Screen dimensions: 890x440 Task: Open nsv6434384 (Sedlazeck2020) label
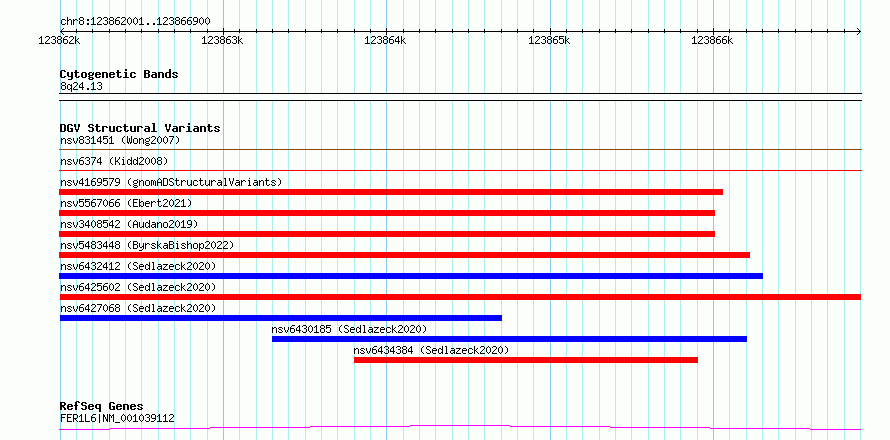click(x=431, y=350)
